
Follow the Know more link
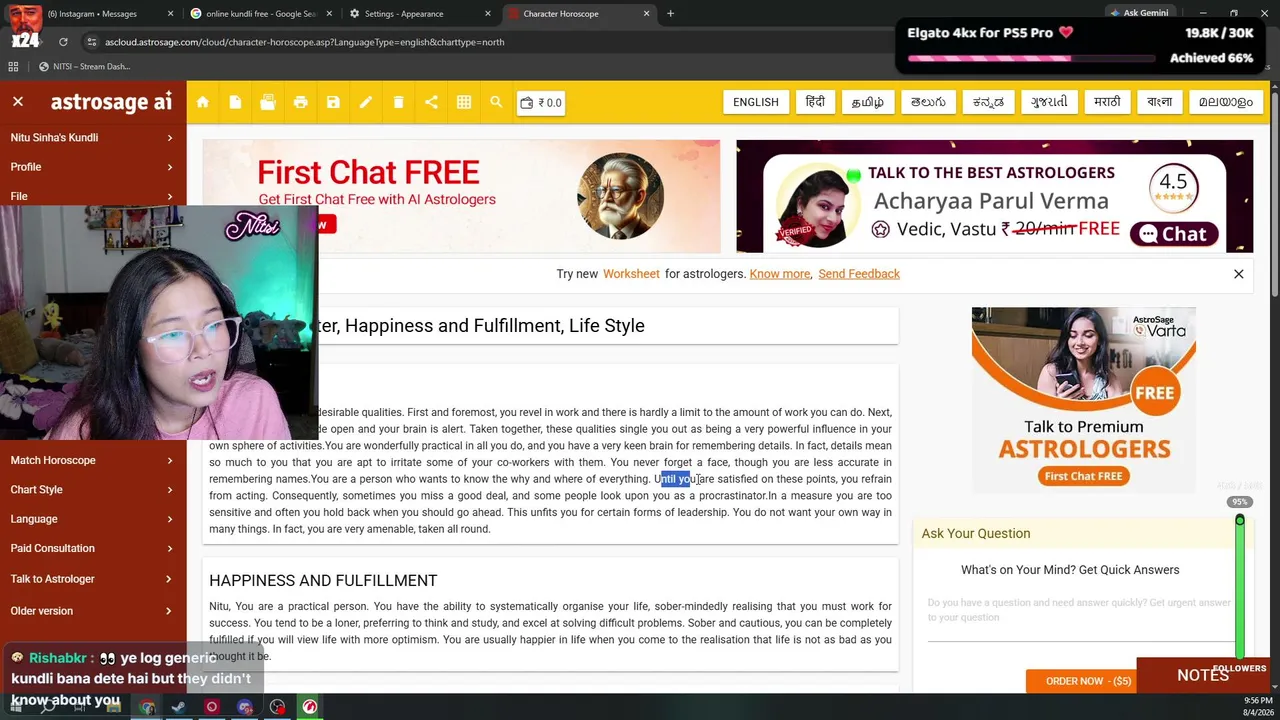780,274
